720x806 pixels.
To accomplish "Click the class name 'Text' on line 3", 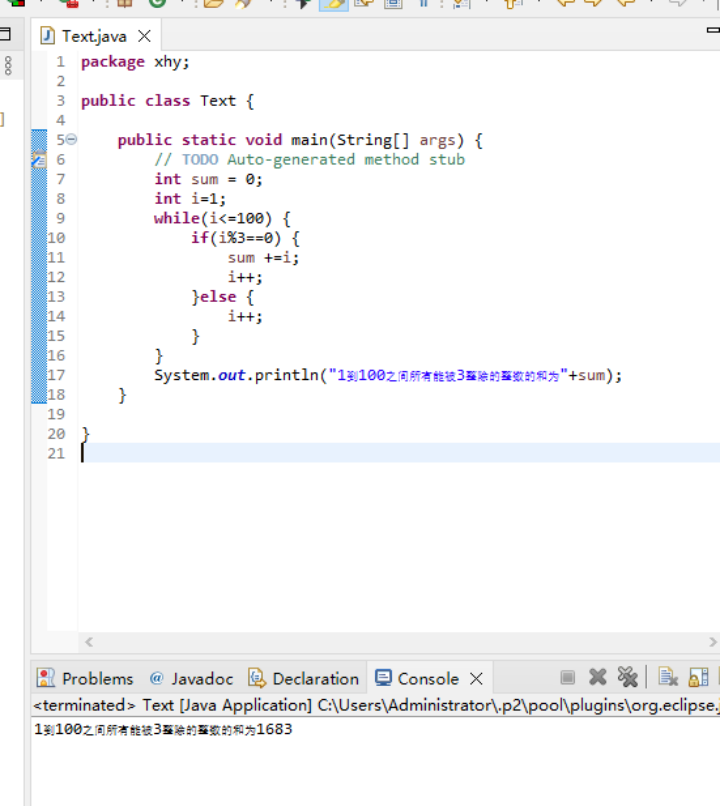I will pyautogui.click(x=218, y=101).
